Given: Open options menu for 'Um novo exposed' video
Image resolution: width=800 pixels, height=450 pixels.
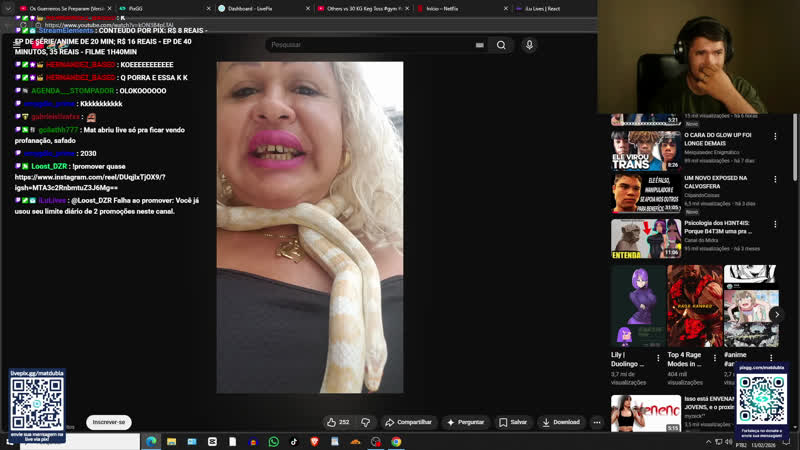Looking at the screenshot, I should [x=774, y=178].
